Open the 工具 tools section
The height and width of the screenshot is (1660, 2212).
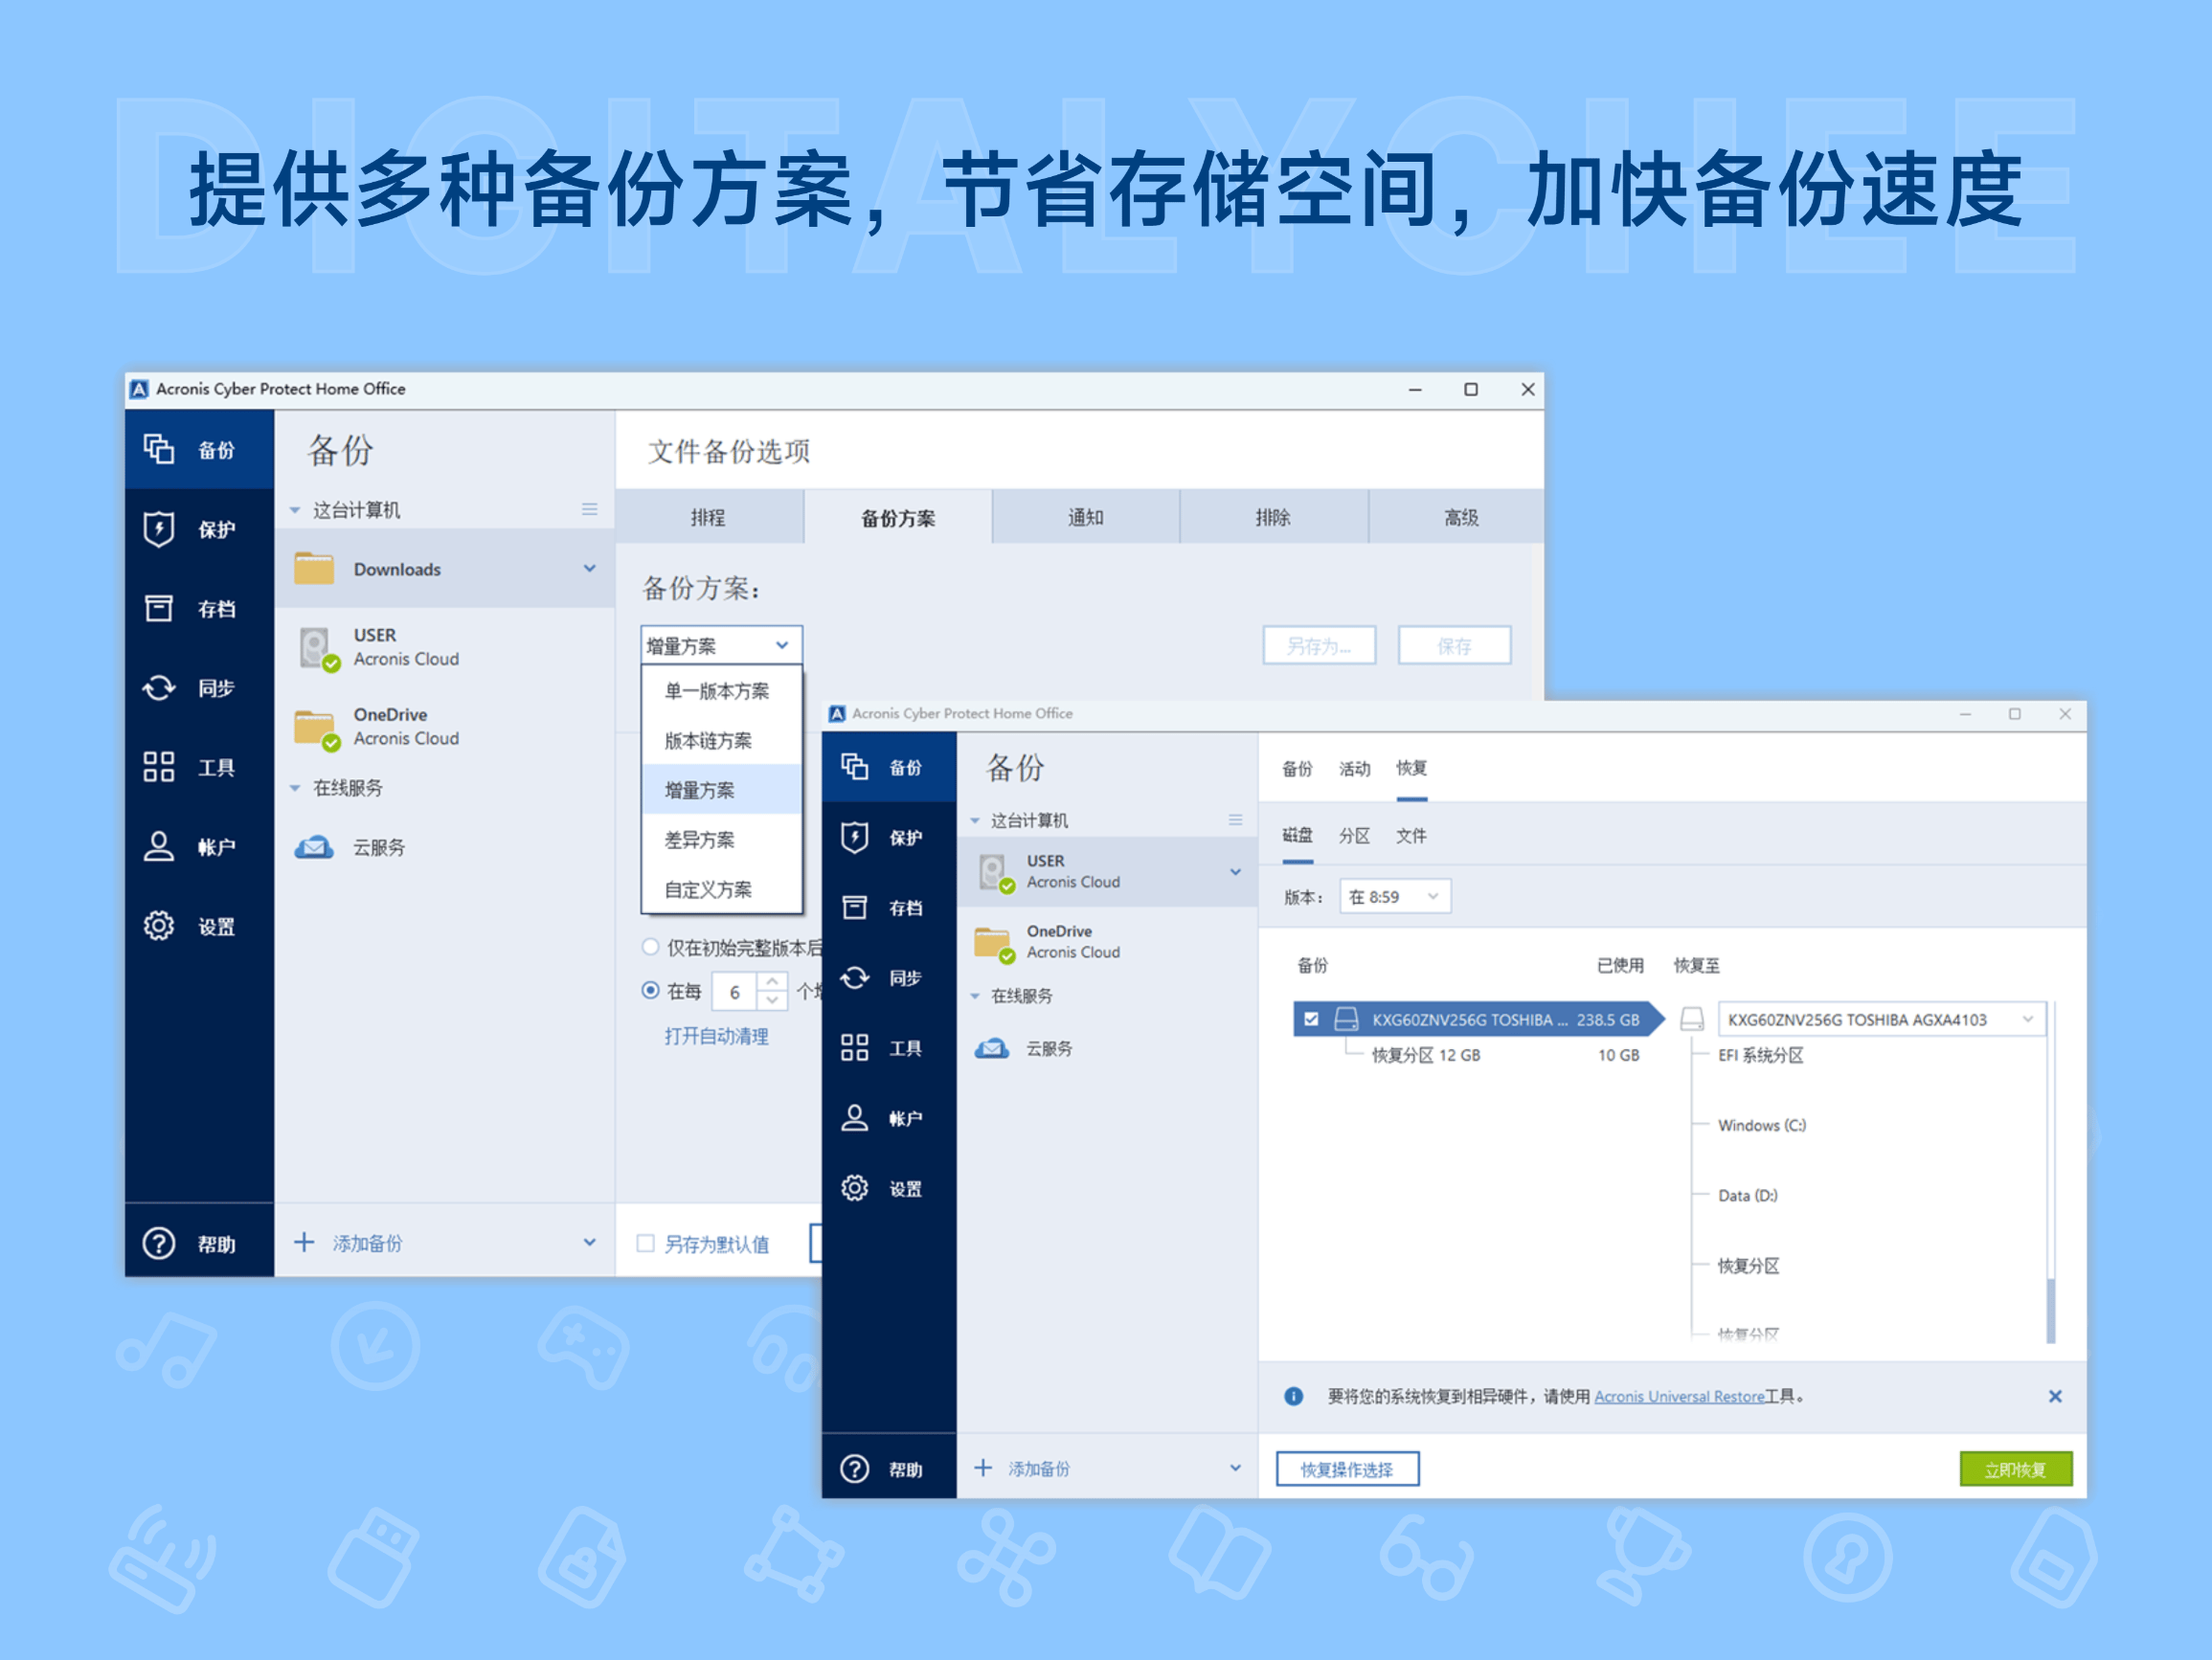(160, 768)
